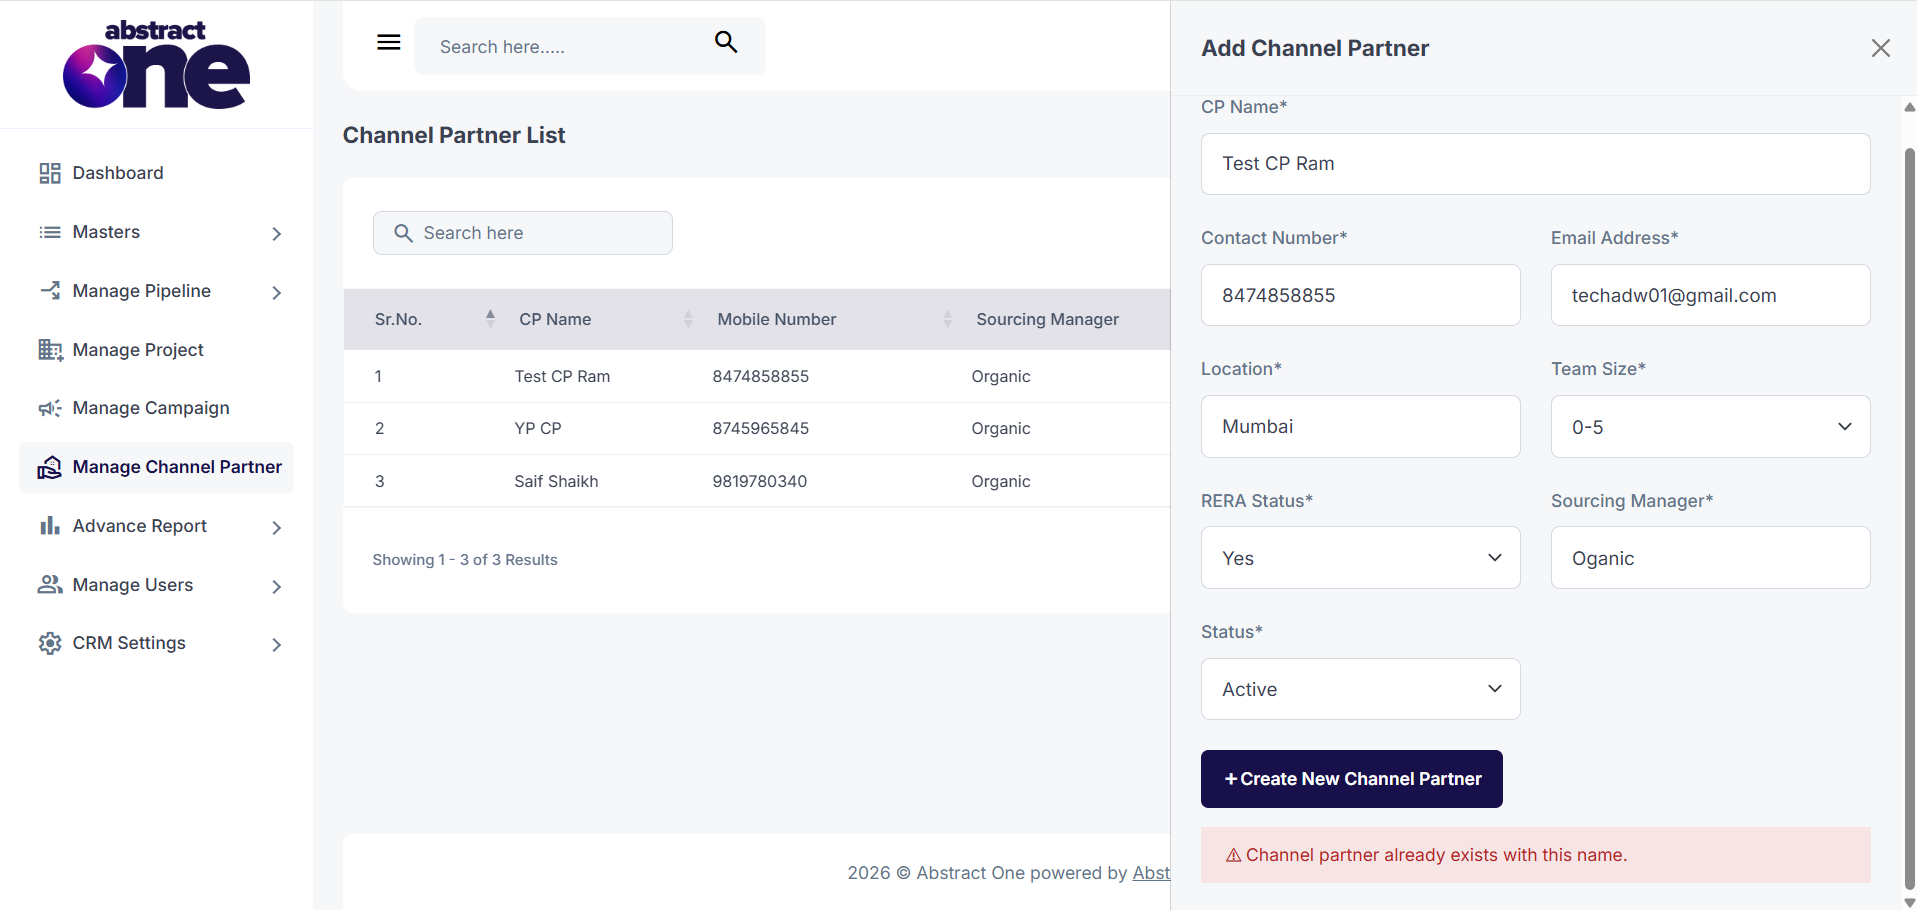Sort by Mobile Number column arrows
Viewport: 1917px width, 910px height.
click(948, 318)
